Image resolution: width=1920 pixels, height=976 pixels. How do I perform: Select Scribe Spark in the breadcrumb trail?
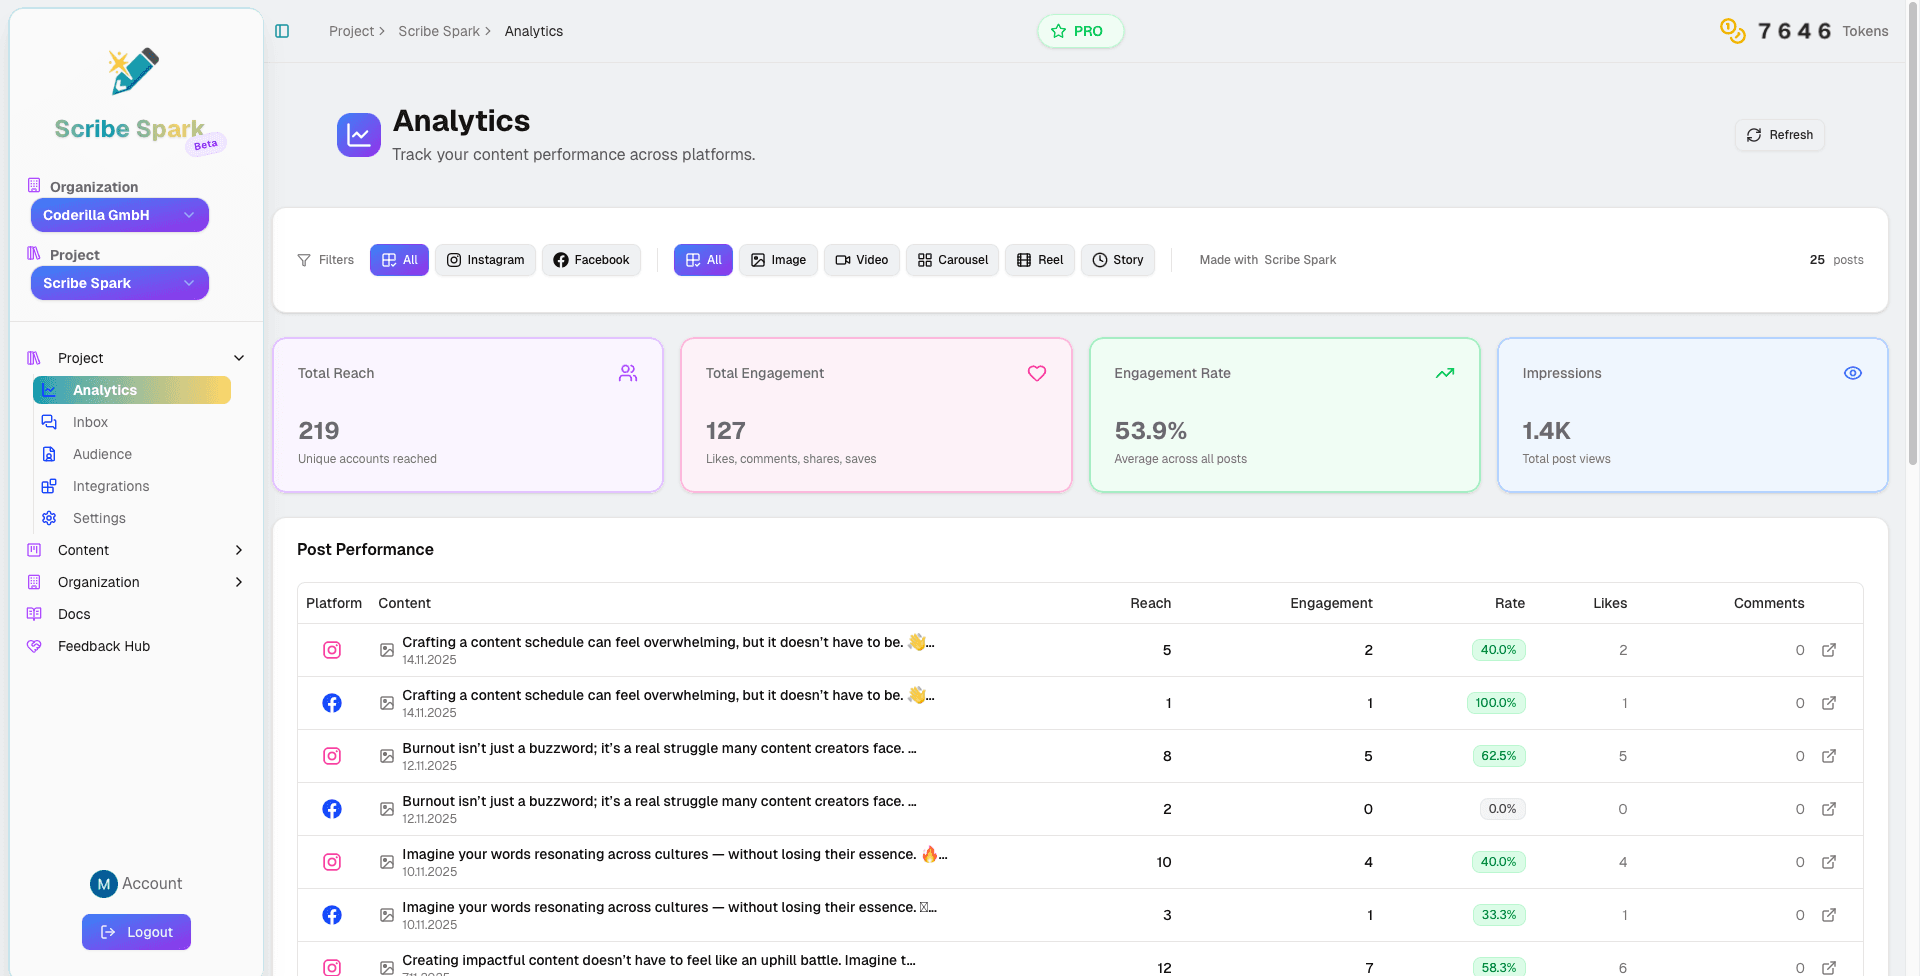(x=440, y=31)
